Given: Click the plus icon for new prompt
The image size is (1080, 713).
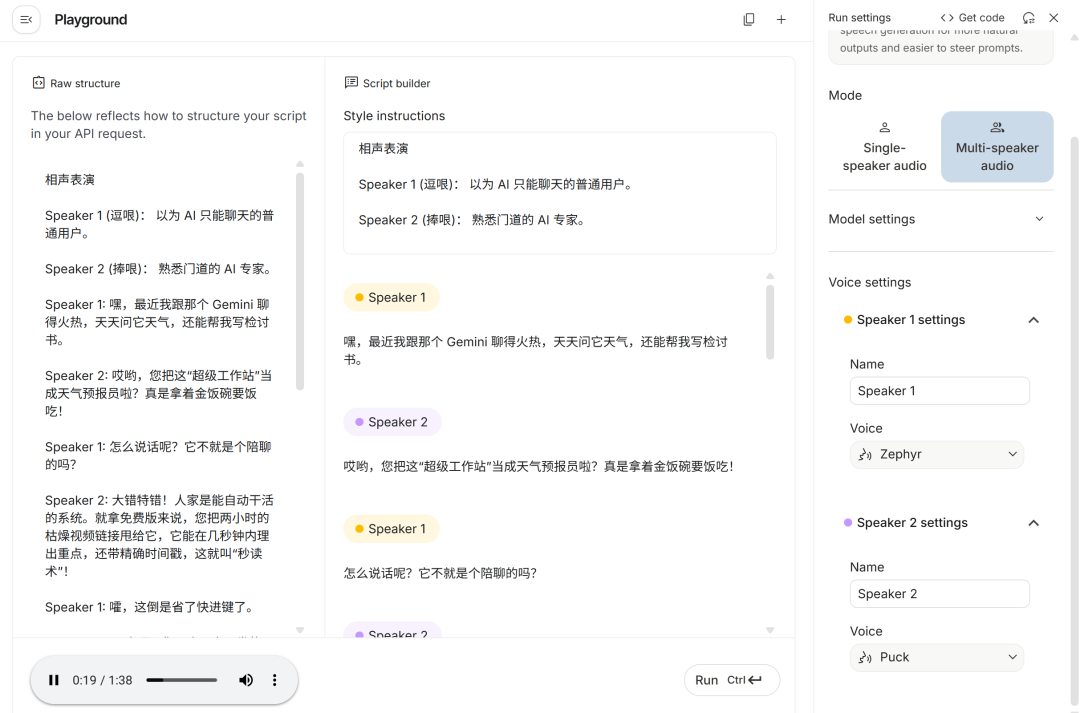Looking at the screenshot, I should point(781,19).
